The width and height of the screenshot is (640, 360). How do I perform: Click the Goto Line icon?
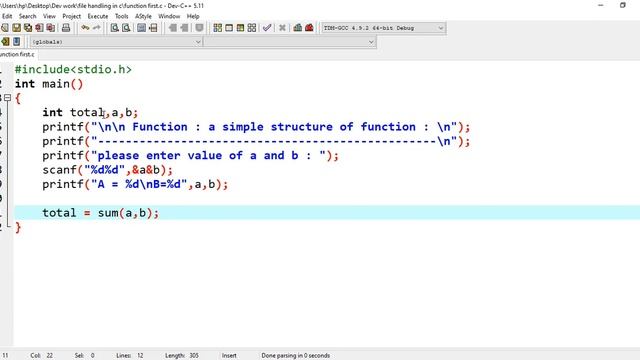153,28
